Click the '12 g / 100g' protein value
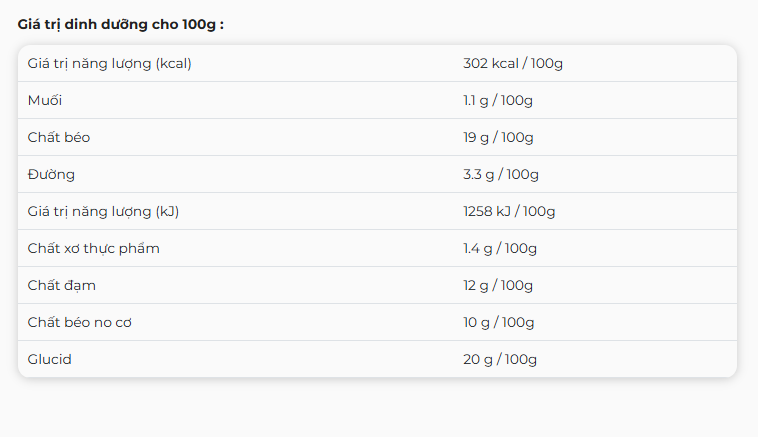The width and height of the screenshot is (758, 437). (x=498, y=285)
